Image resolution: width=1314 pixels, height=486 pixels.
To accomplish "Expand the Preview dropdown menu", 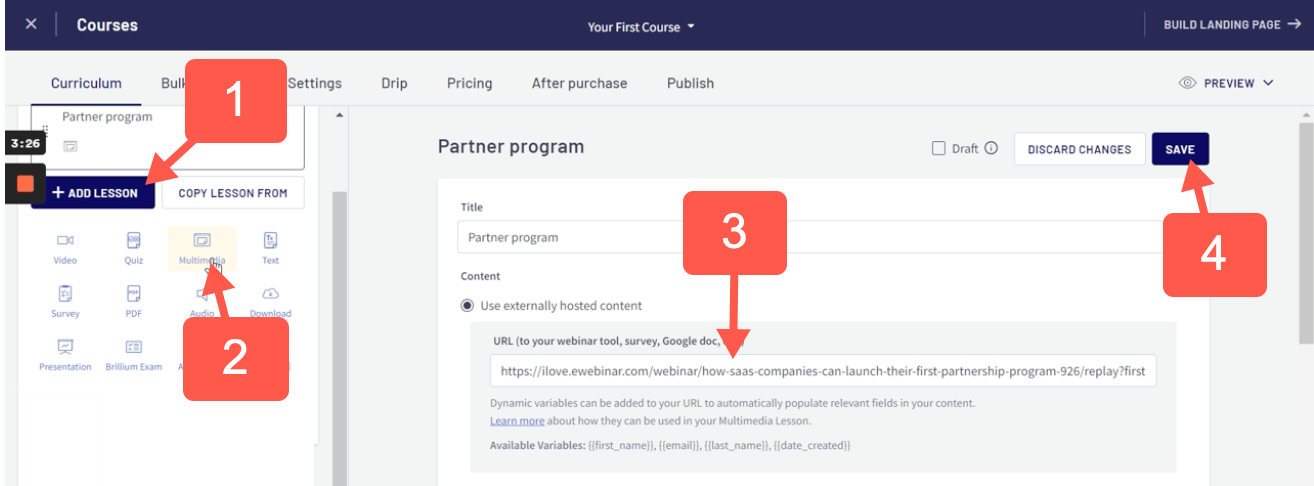I will pyautogui.click(x=1227, y=83).
